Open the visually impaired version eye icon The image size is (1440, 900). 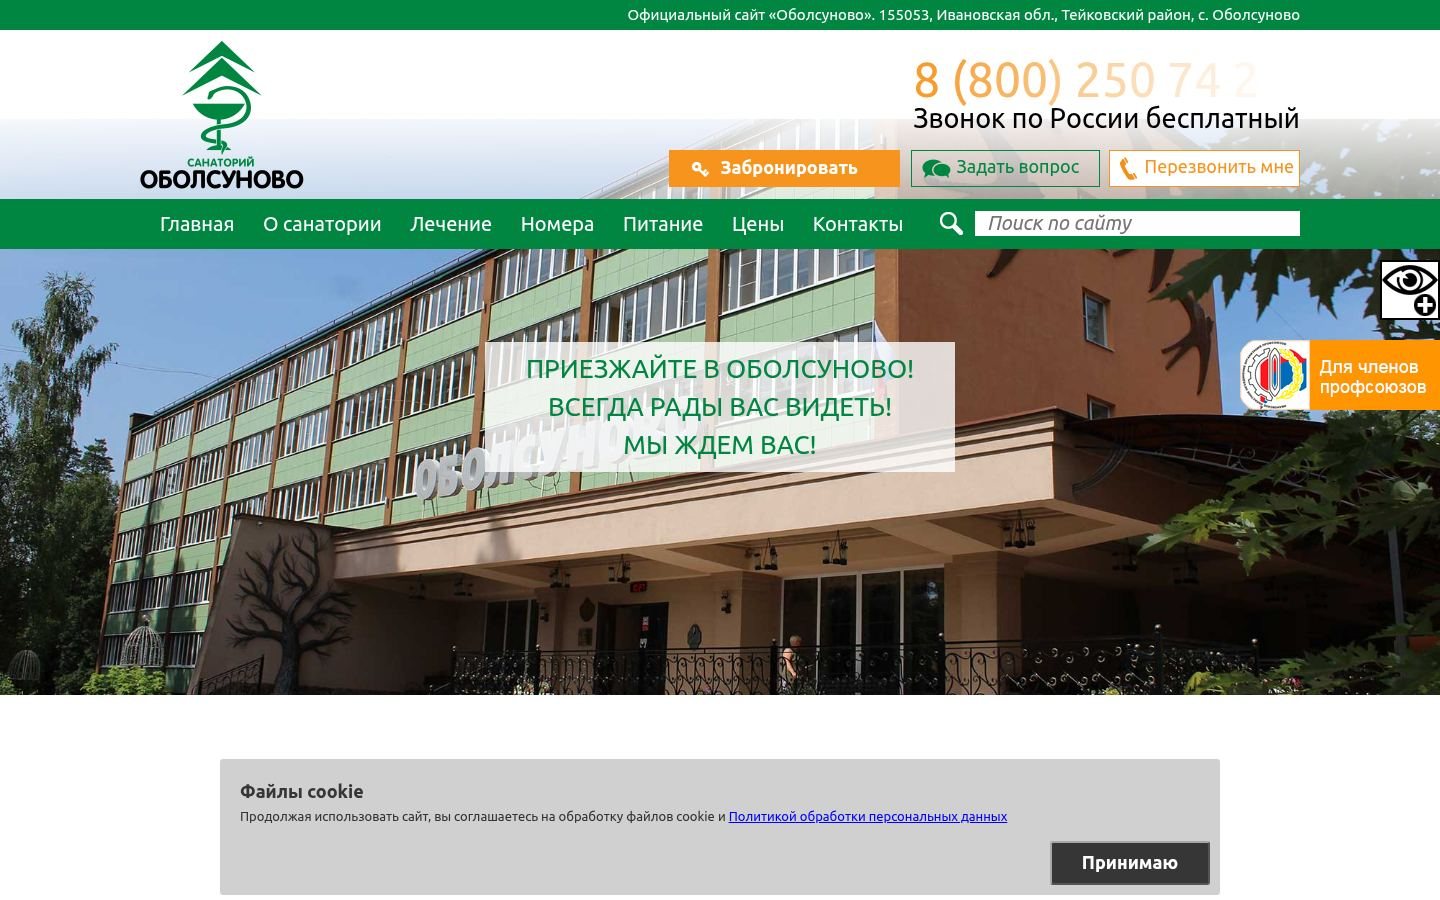click(x=1410, y=290)
